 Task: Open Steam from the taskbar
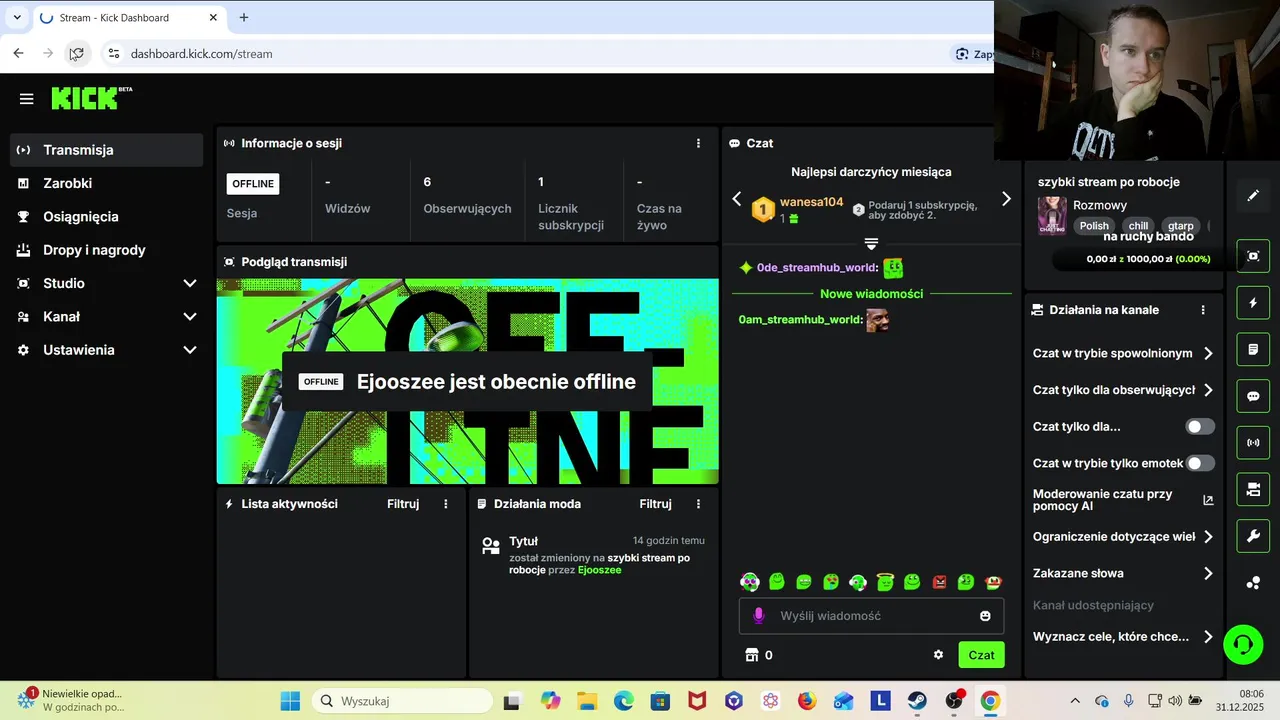pos(916,701)
